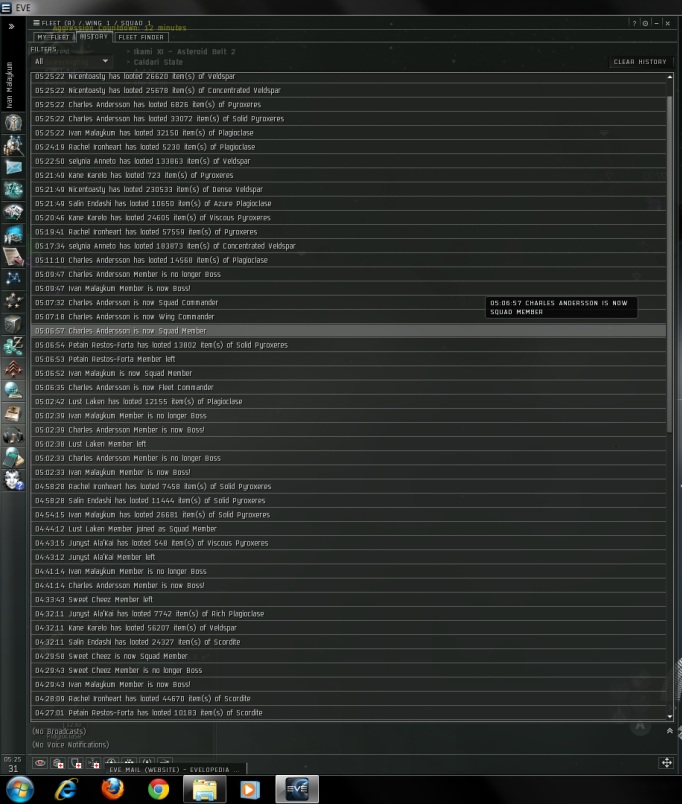Screen dimensions: 682x804
Task: Click the fourth broadcast icon with the red cross
Action: click(x=93, y=763)
